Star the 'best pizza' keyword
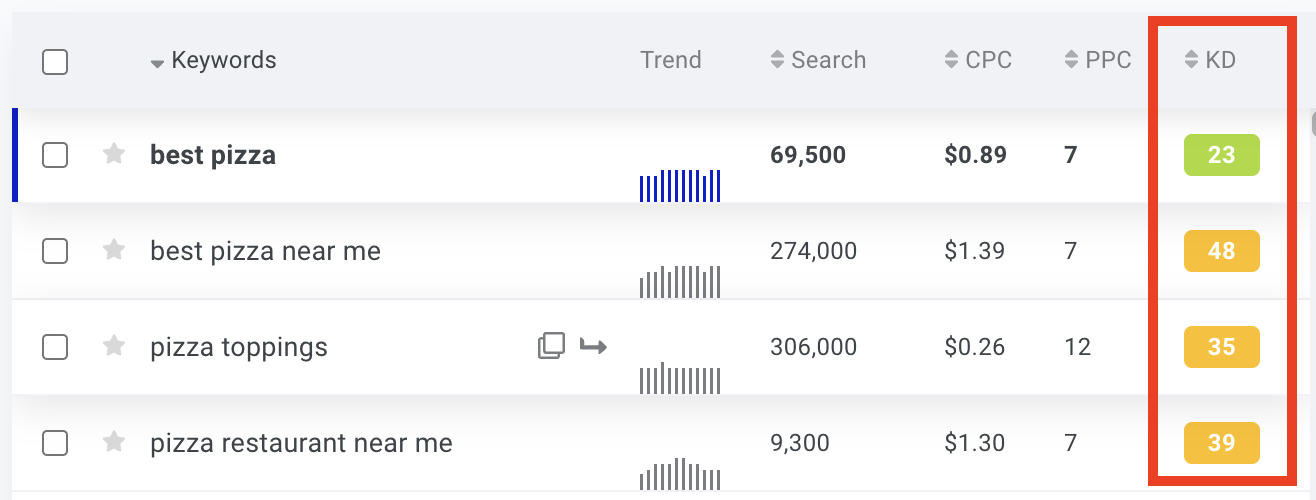 (x=114, y=154)
